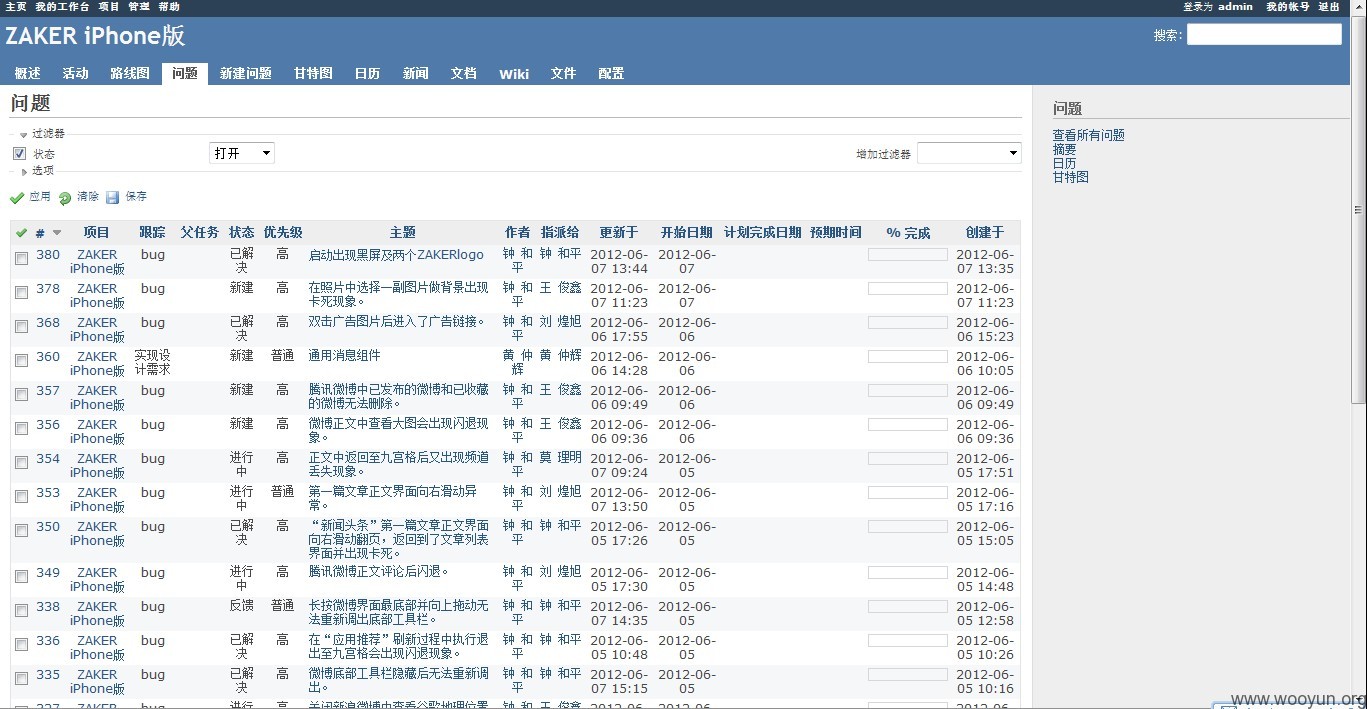Image resolution: width=1367 pixels, height=709 pixels.
Task: Check the box for issue 360
Action: pyautogui.click(x=21, y=360)
